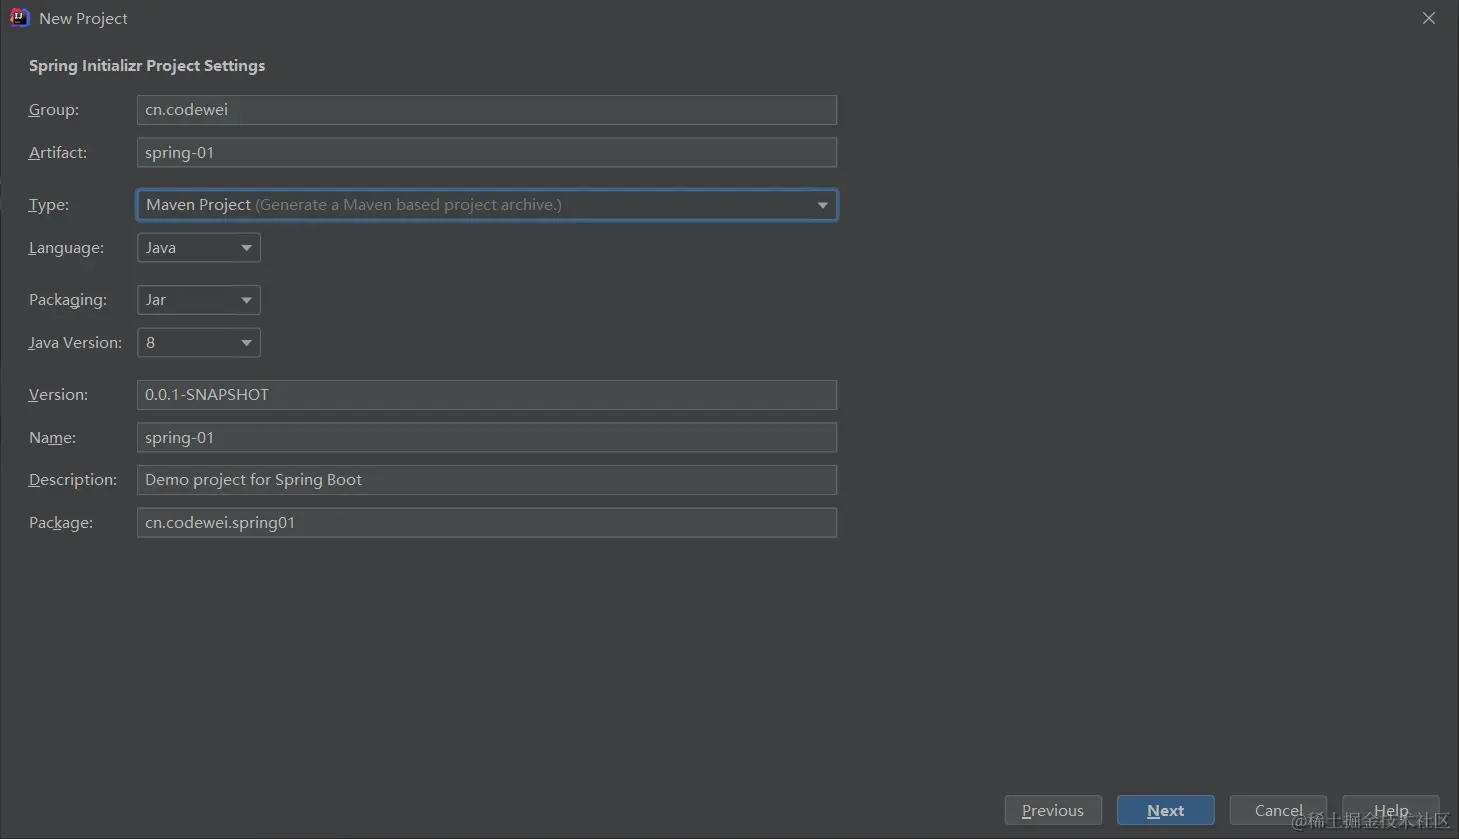1459x839 pixels.
Task: Click the Description field with Demo project text
Action: click(487, 480)
